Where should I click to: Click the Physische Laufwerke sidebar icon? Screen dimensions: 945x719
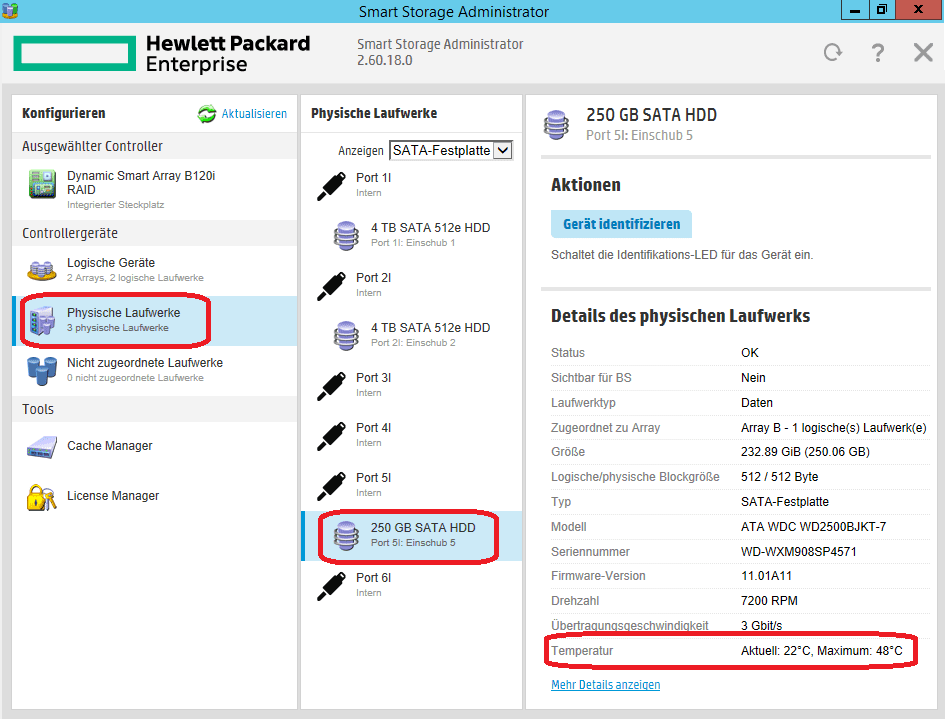[42, 321]
